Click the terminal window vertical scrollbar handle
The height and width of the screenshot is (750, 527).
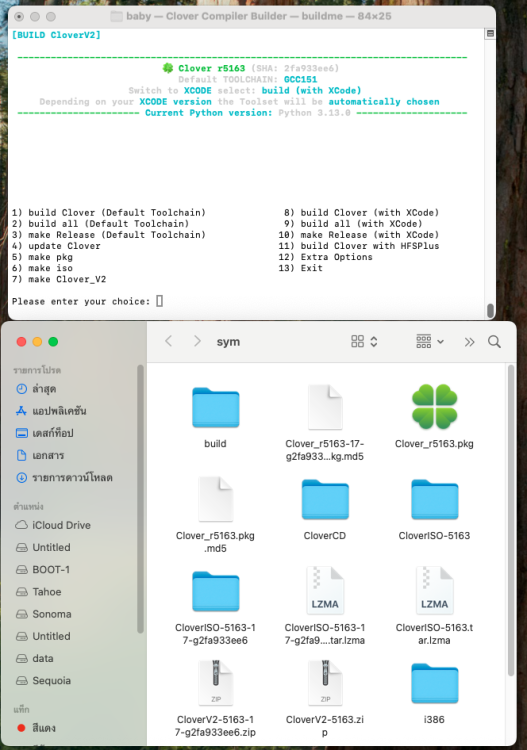tap(490, 310)
